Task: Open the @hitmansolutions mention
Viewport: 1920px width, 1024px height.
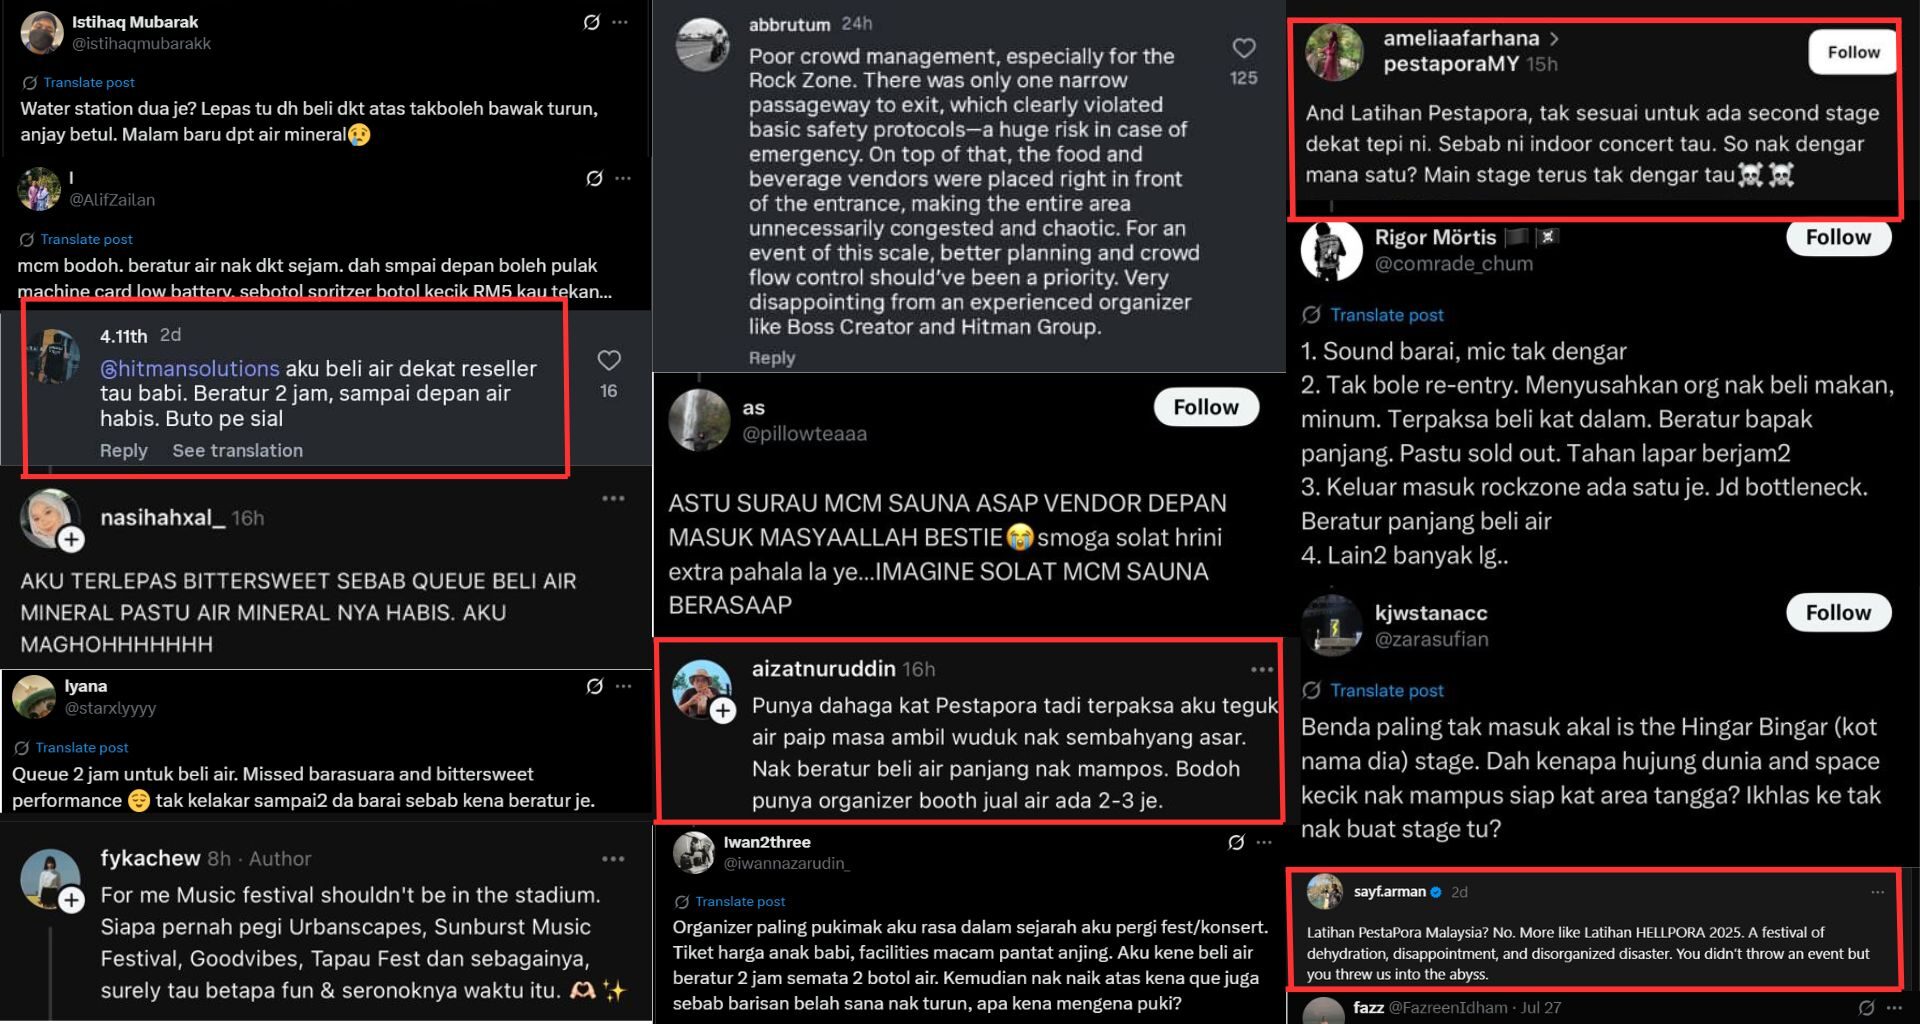Action: tap(190, 368)
